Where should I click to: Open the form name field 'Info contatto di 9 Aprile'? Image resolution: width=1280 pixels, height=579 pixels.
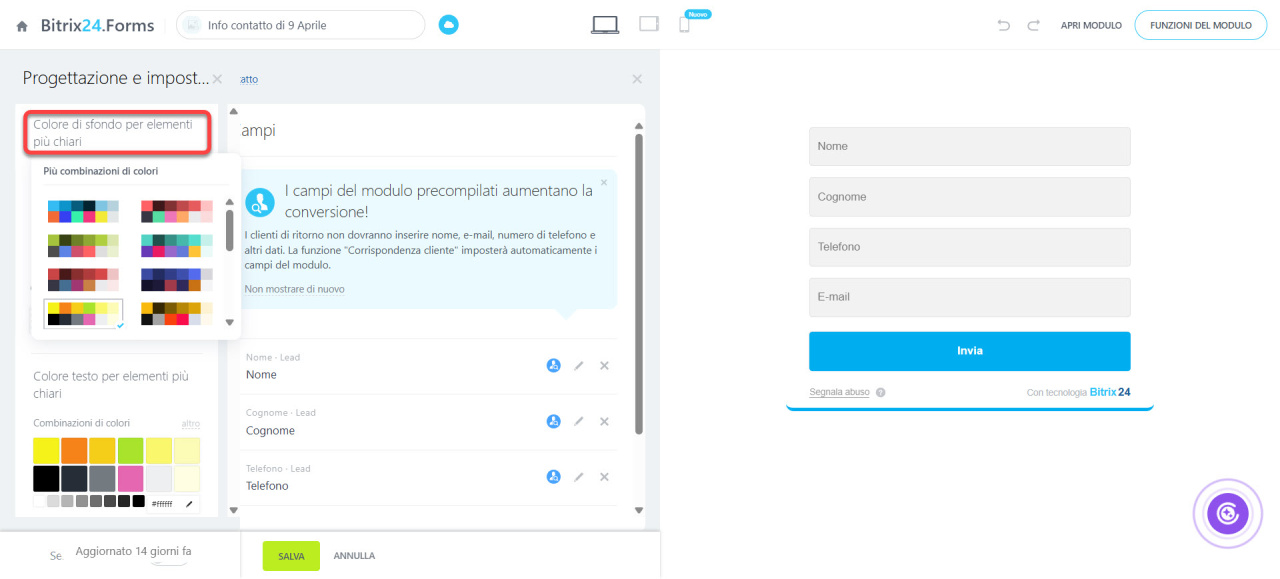tap(300, 25)
